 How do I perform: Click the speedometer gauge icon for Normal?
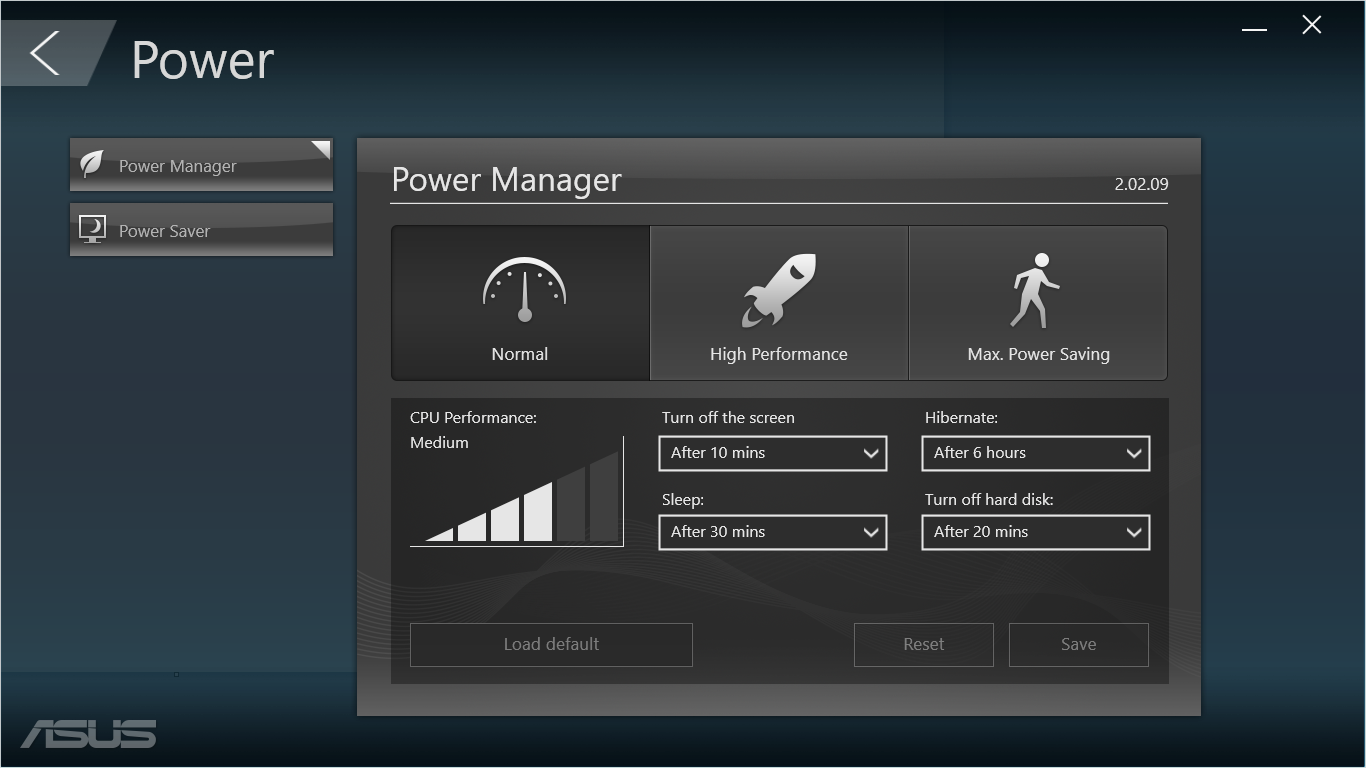point(524,290)
